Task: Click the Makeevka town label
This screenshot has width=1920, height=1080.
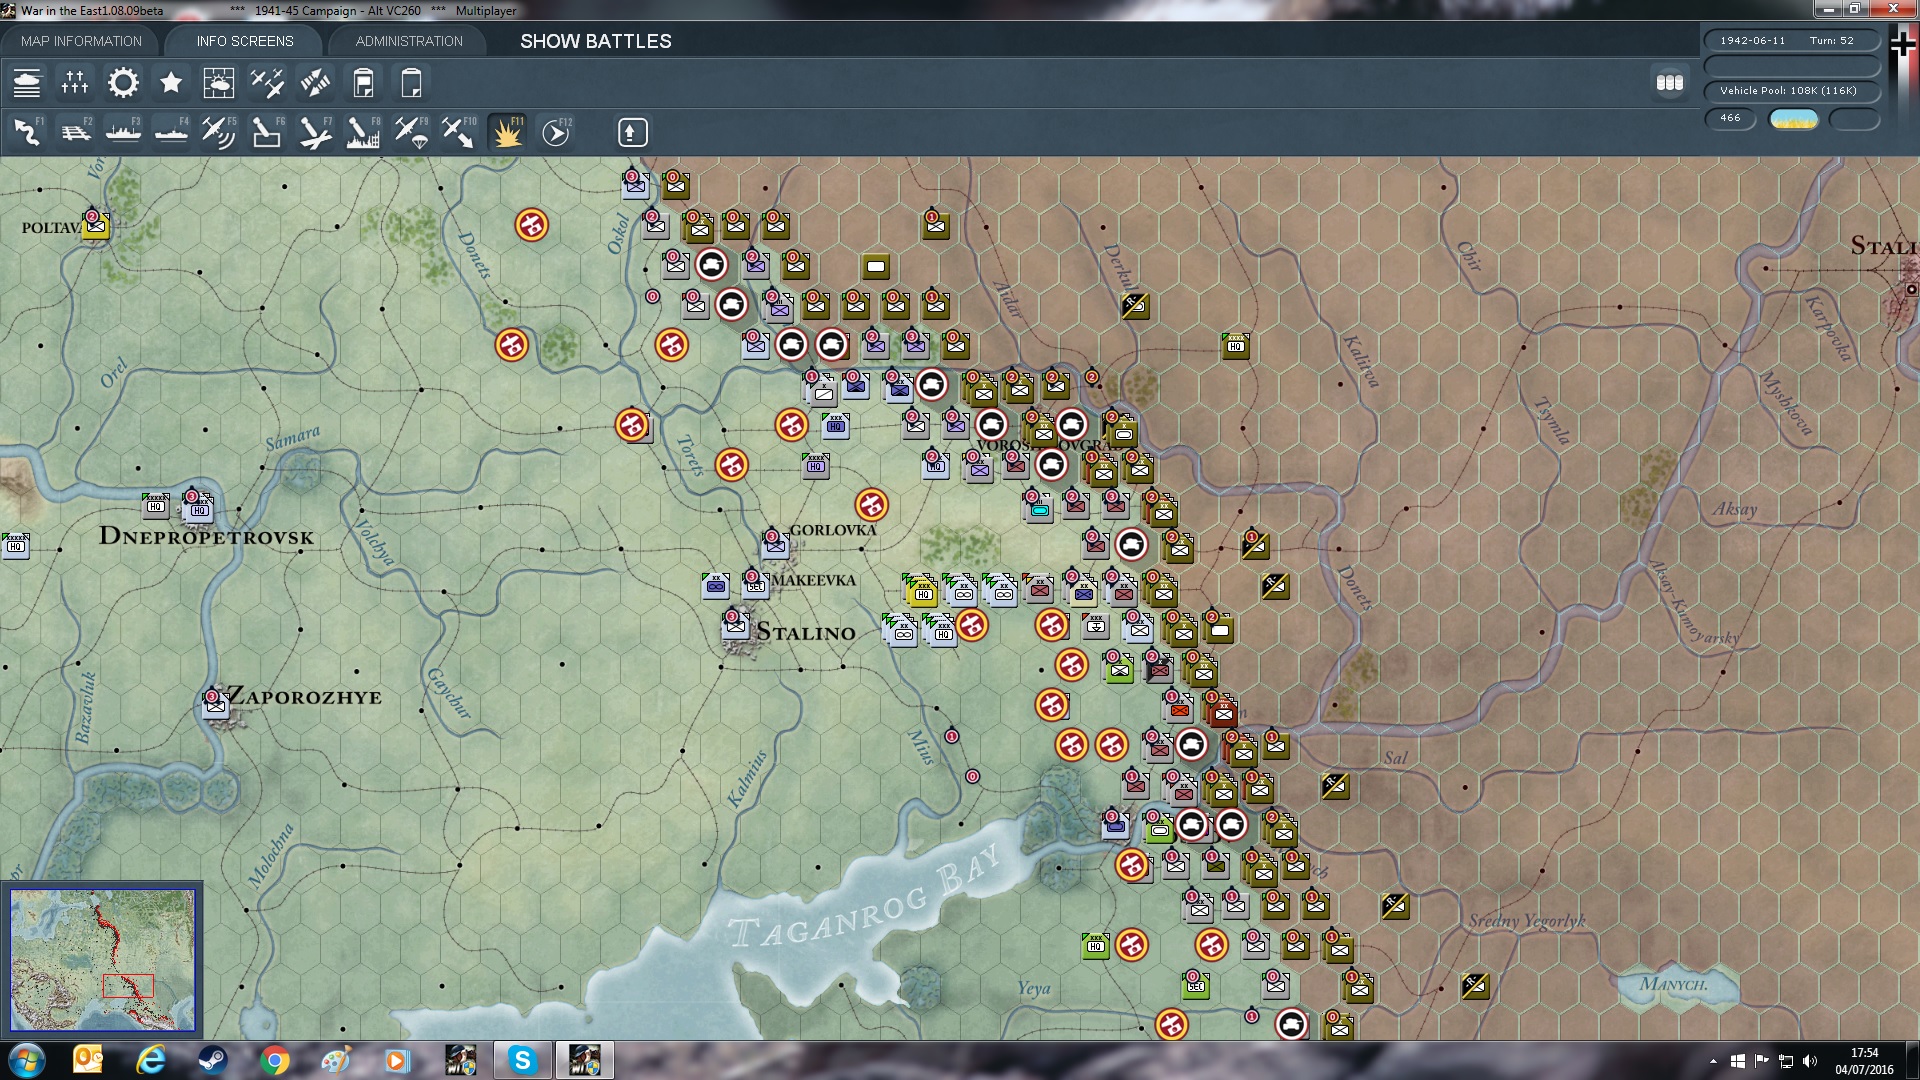Action: coord(815,580)
